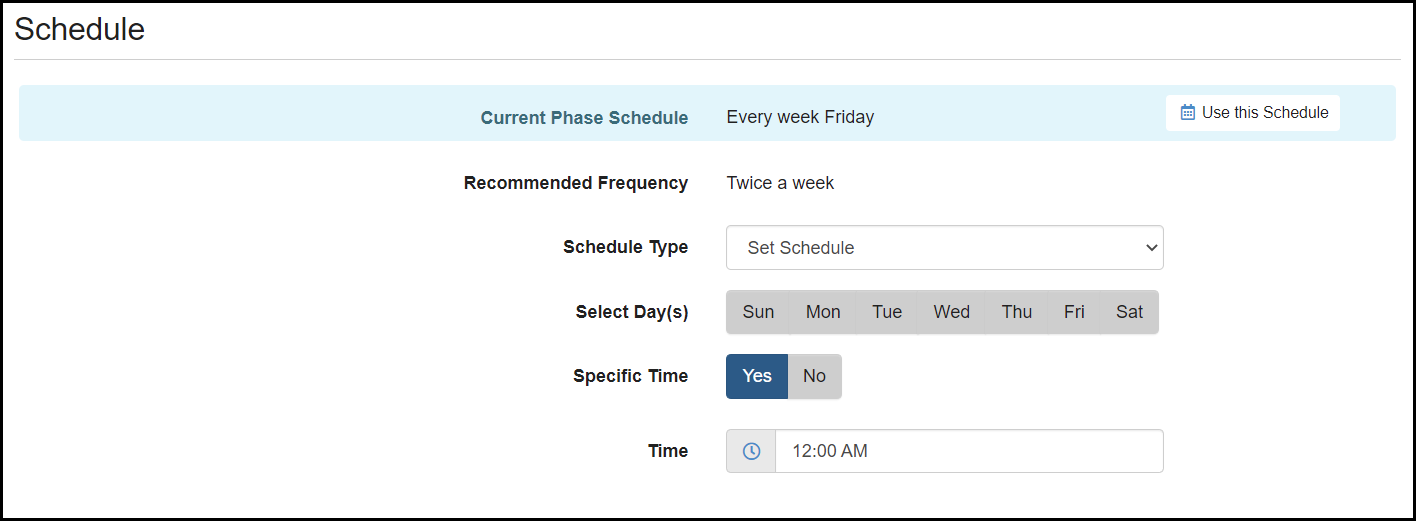Screen dimensions: 1416x521
Task: Pick Thu in the day selector
Action: pos(1016,312)
